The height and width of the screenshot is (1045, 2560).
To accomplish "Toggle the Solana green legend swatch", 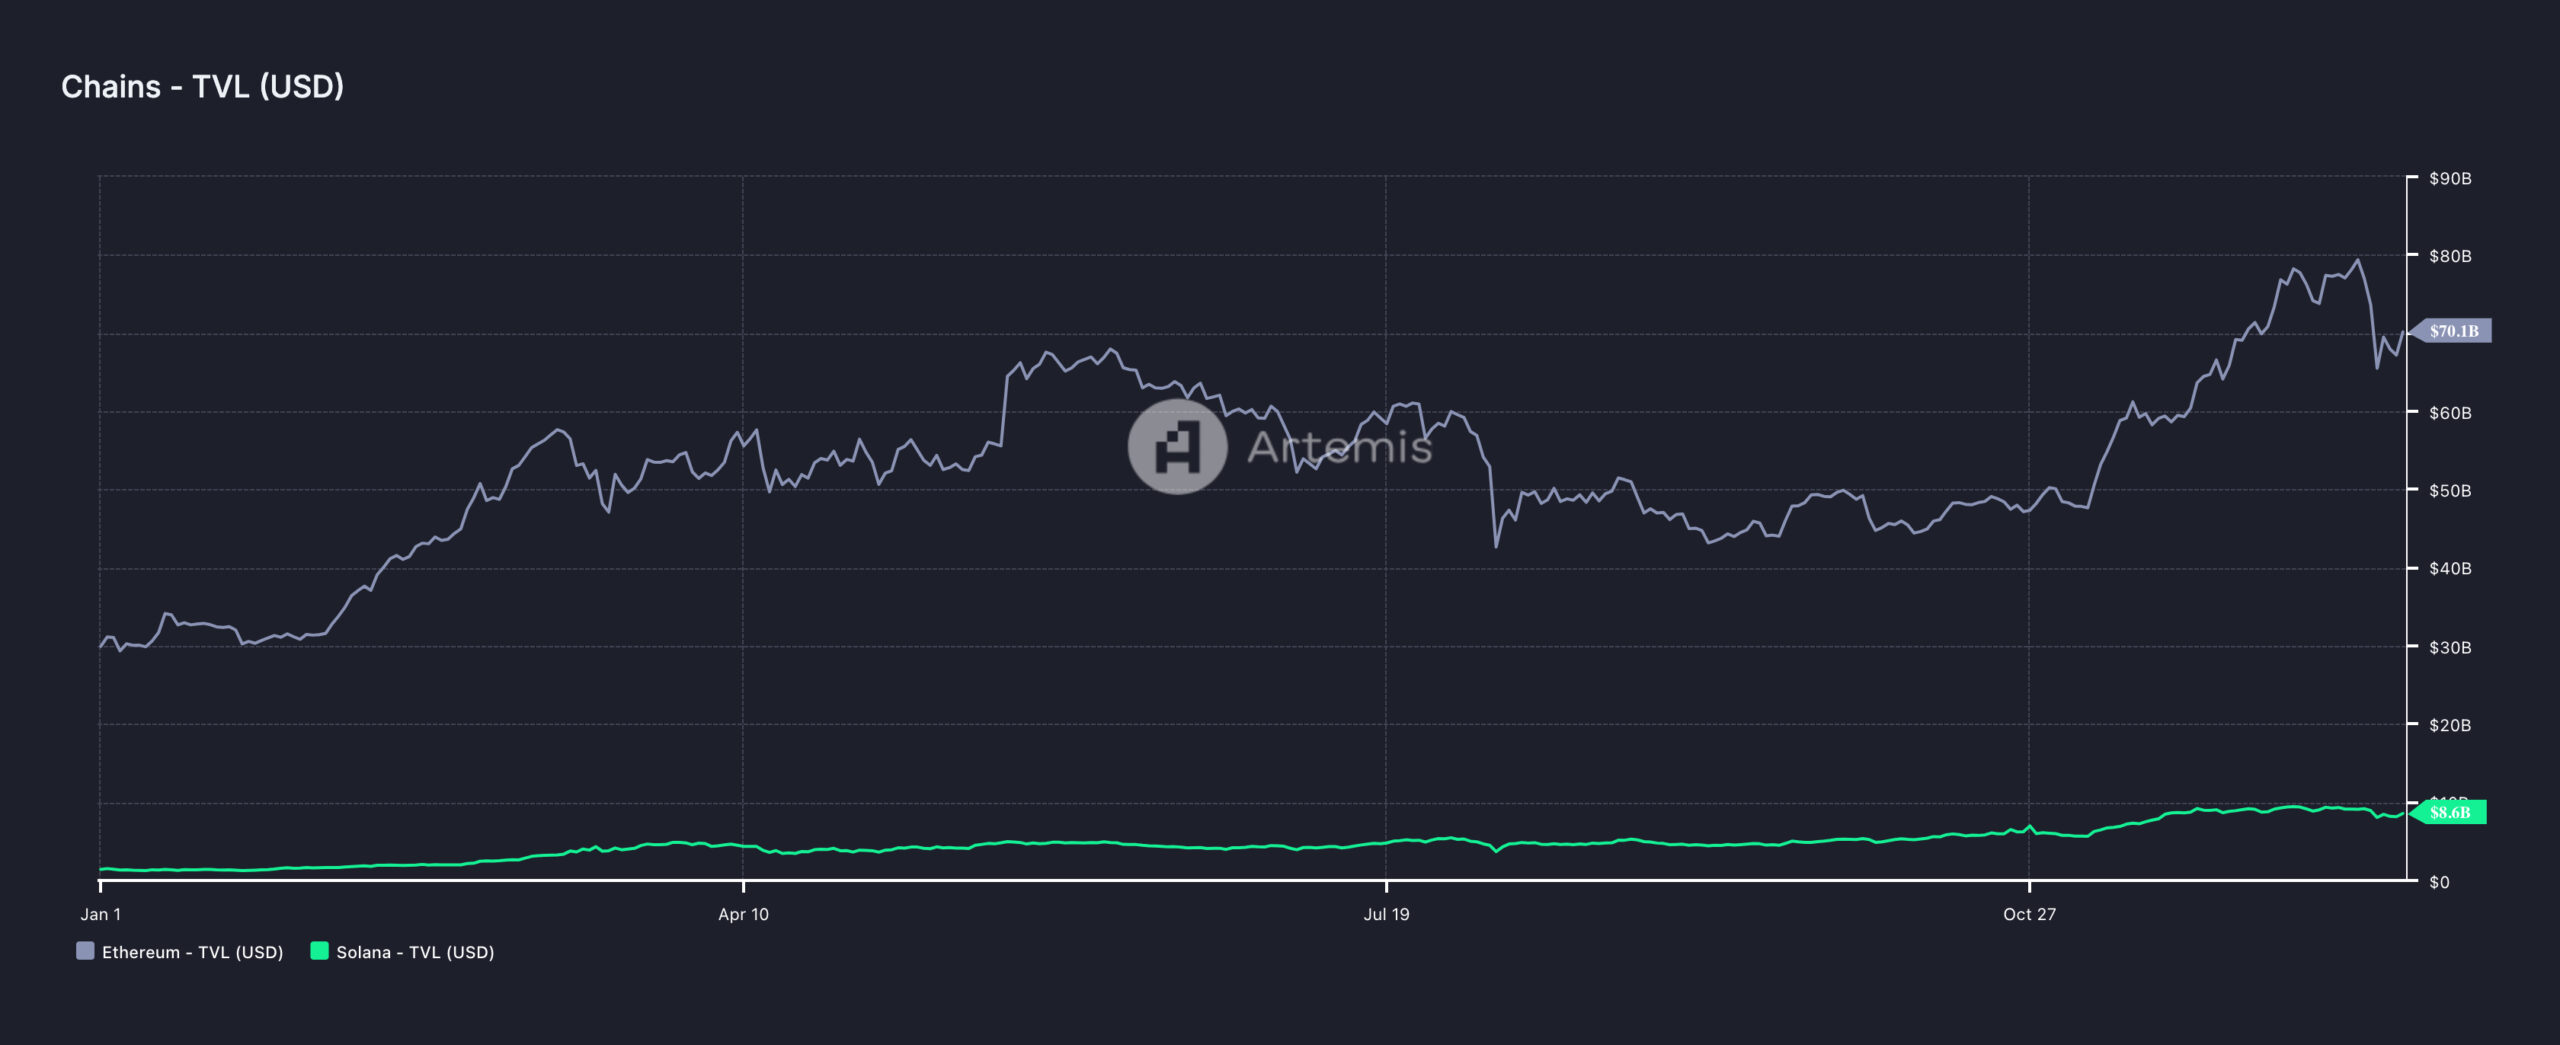I will [319, 951].
